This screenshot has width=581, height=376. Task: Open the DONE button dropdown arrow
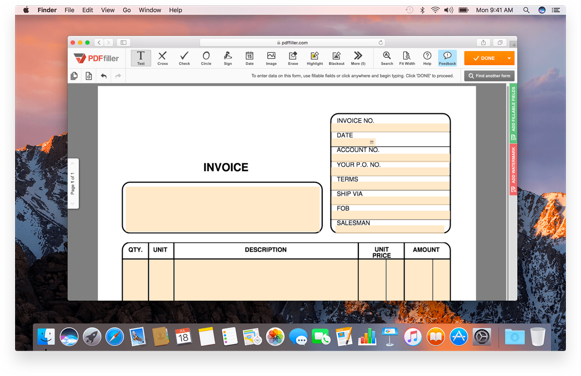(x=509, y=58)
